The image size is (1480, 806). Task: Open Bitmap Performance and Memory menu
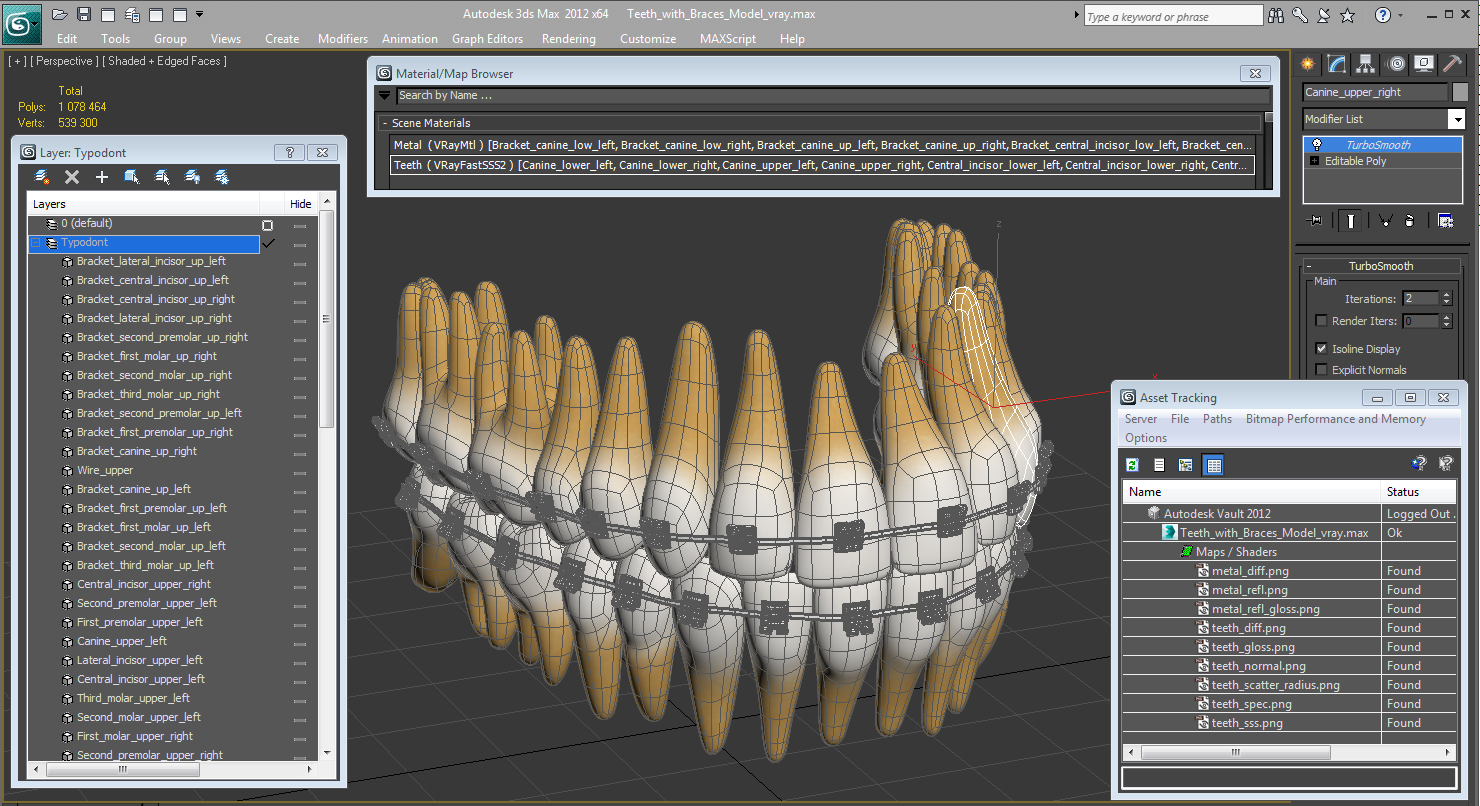coord(1335,419)
